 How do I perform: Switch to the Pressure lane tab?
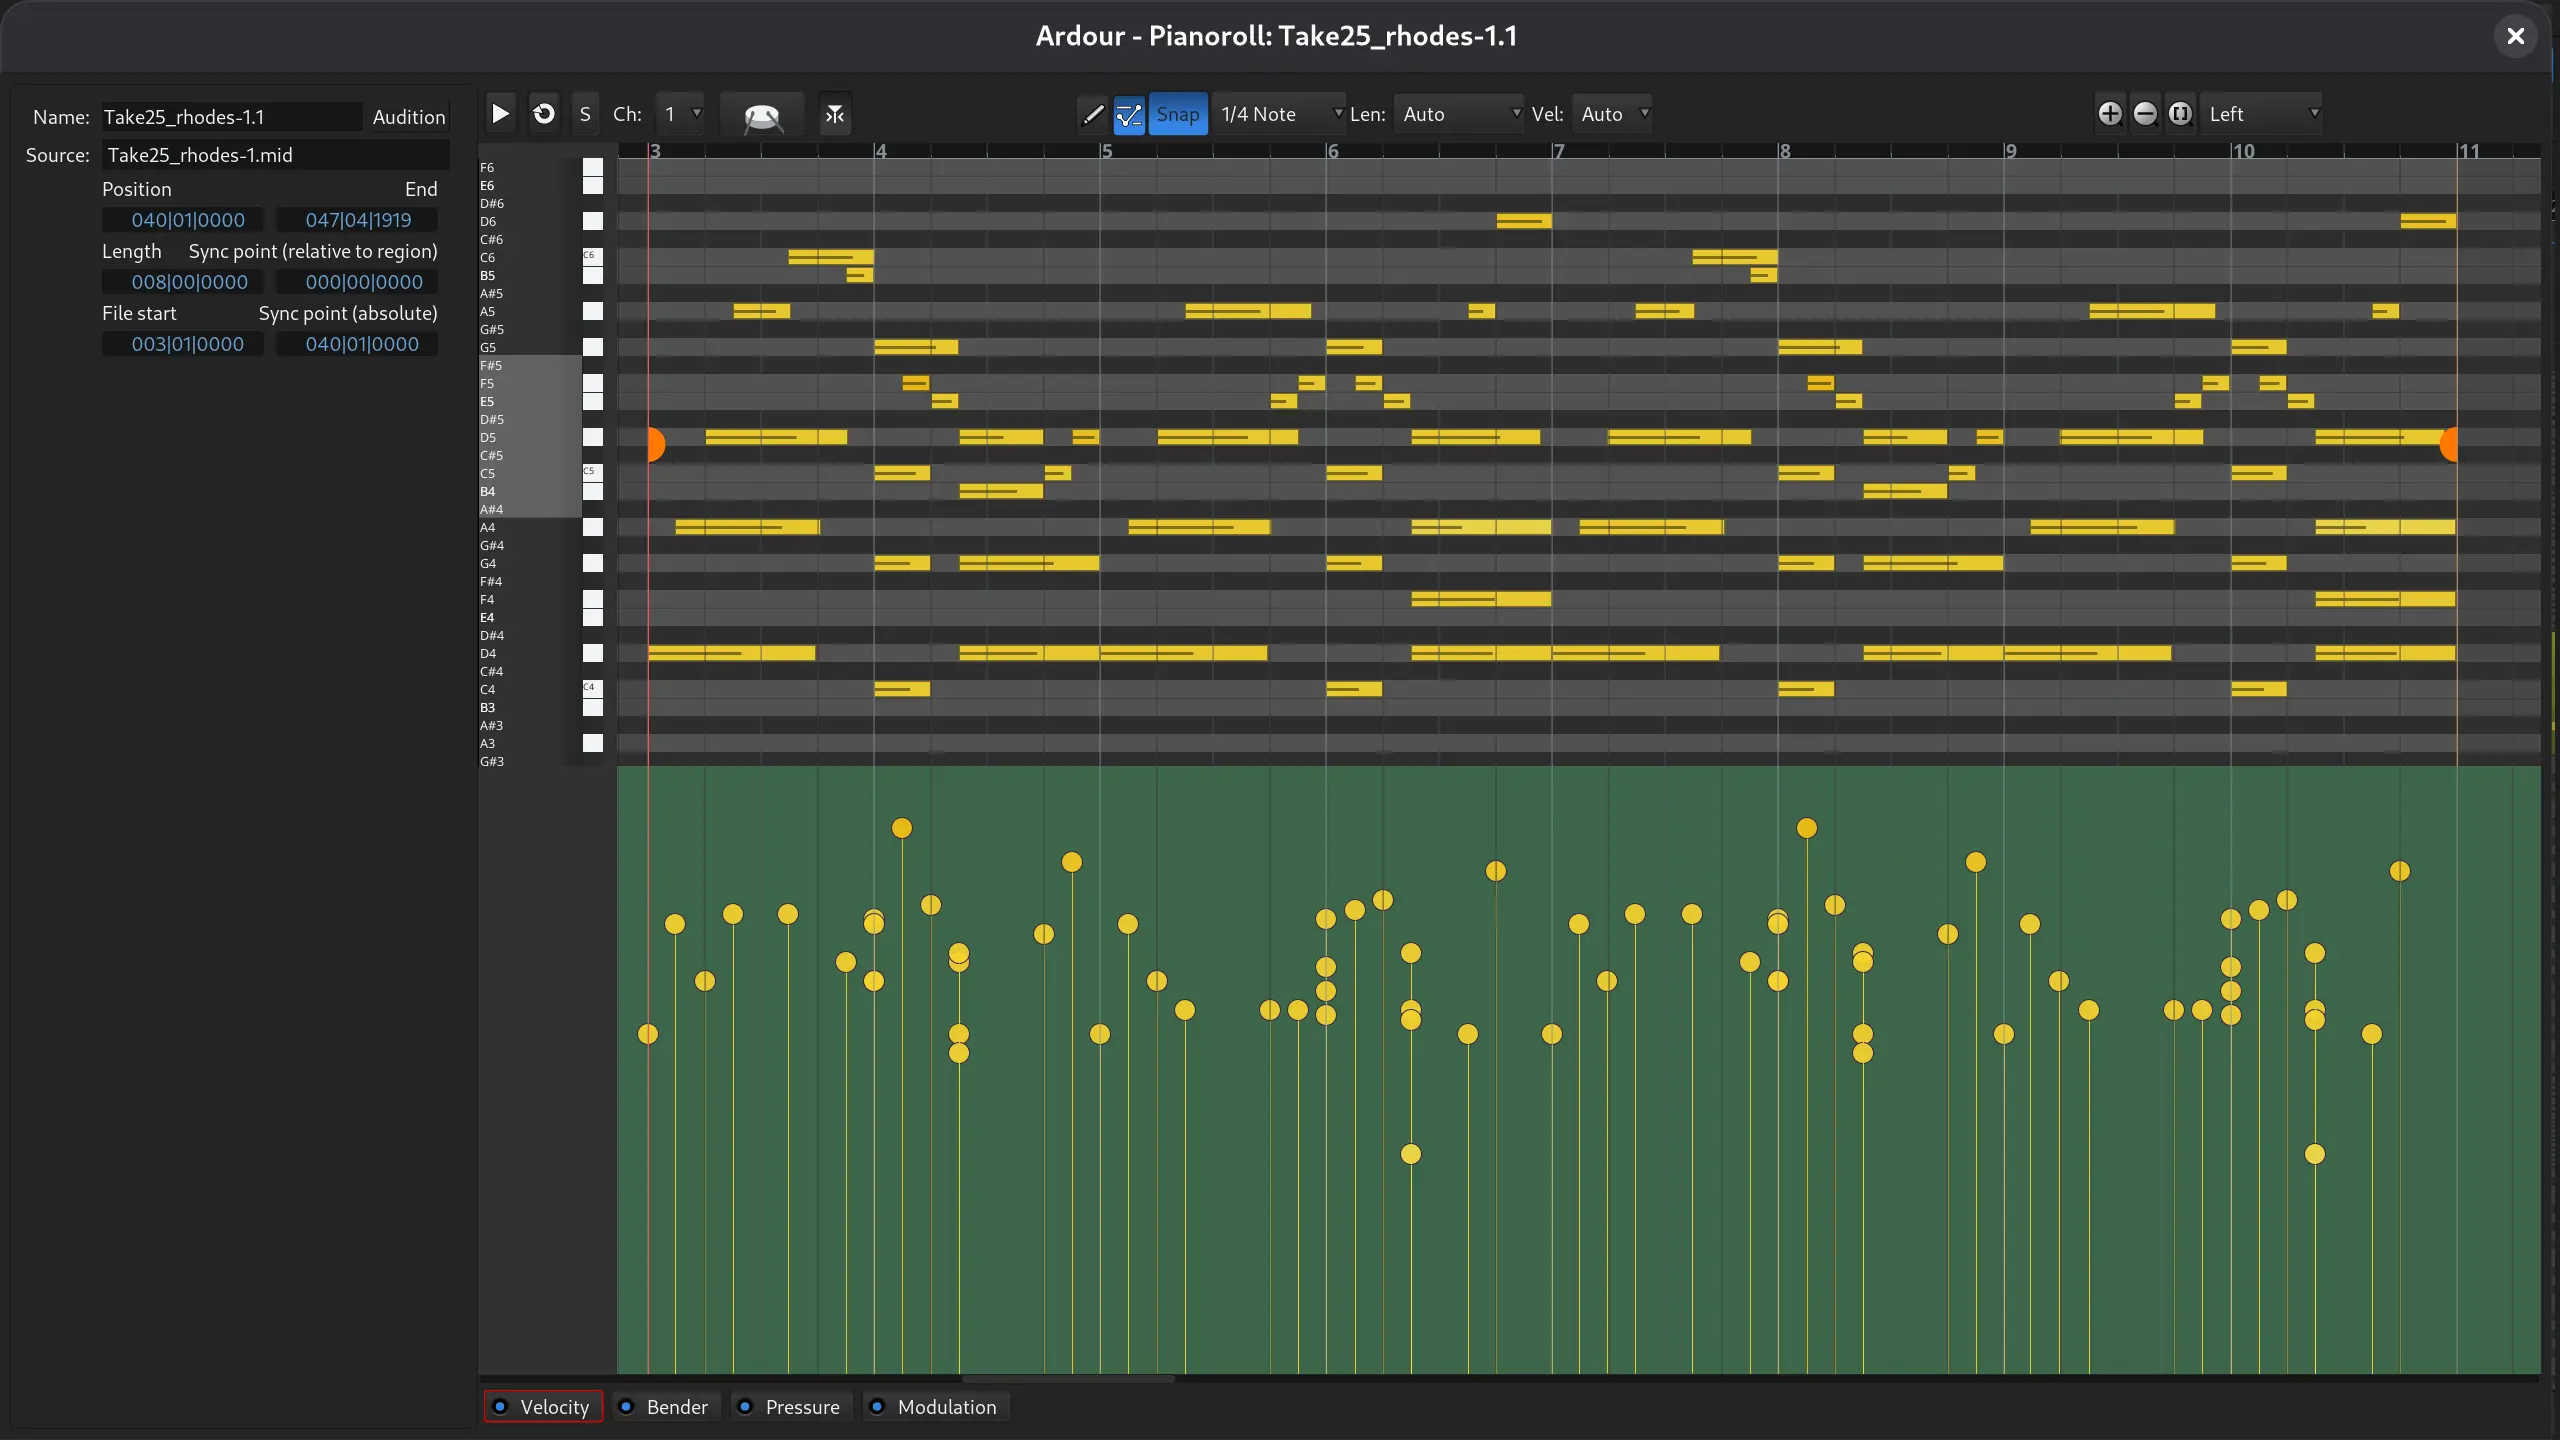(789, 1407)
